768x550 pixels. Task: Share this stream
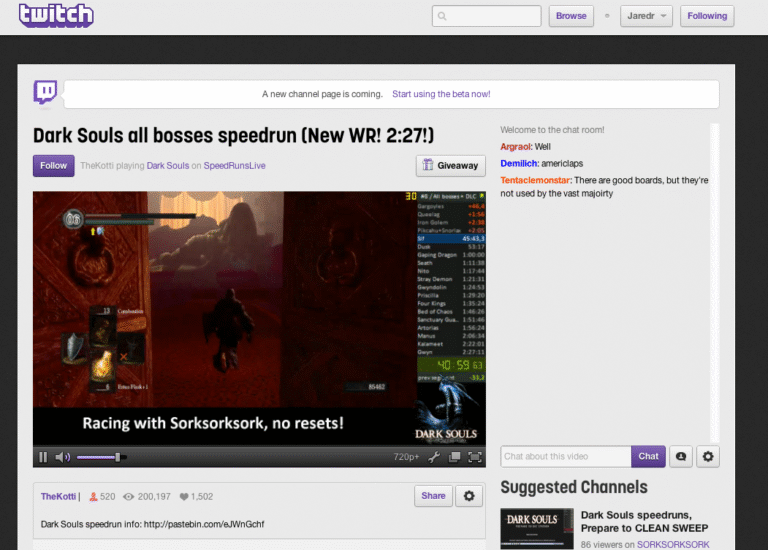pyautogui.click(x=433, y=496)
